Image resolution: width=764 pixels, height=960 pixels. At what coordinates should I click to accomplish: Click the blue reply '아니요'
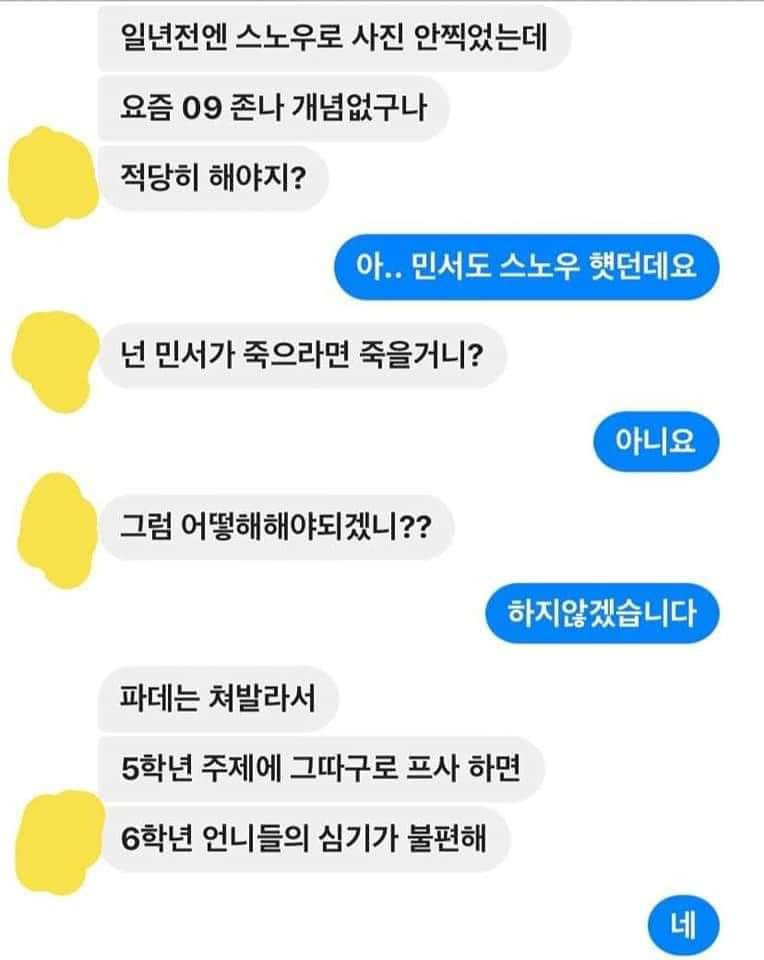[656, 441]
